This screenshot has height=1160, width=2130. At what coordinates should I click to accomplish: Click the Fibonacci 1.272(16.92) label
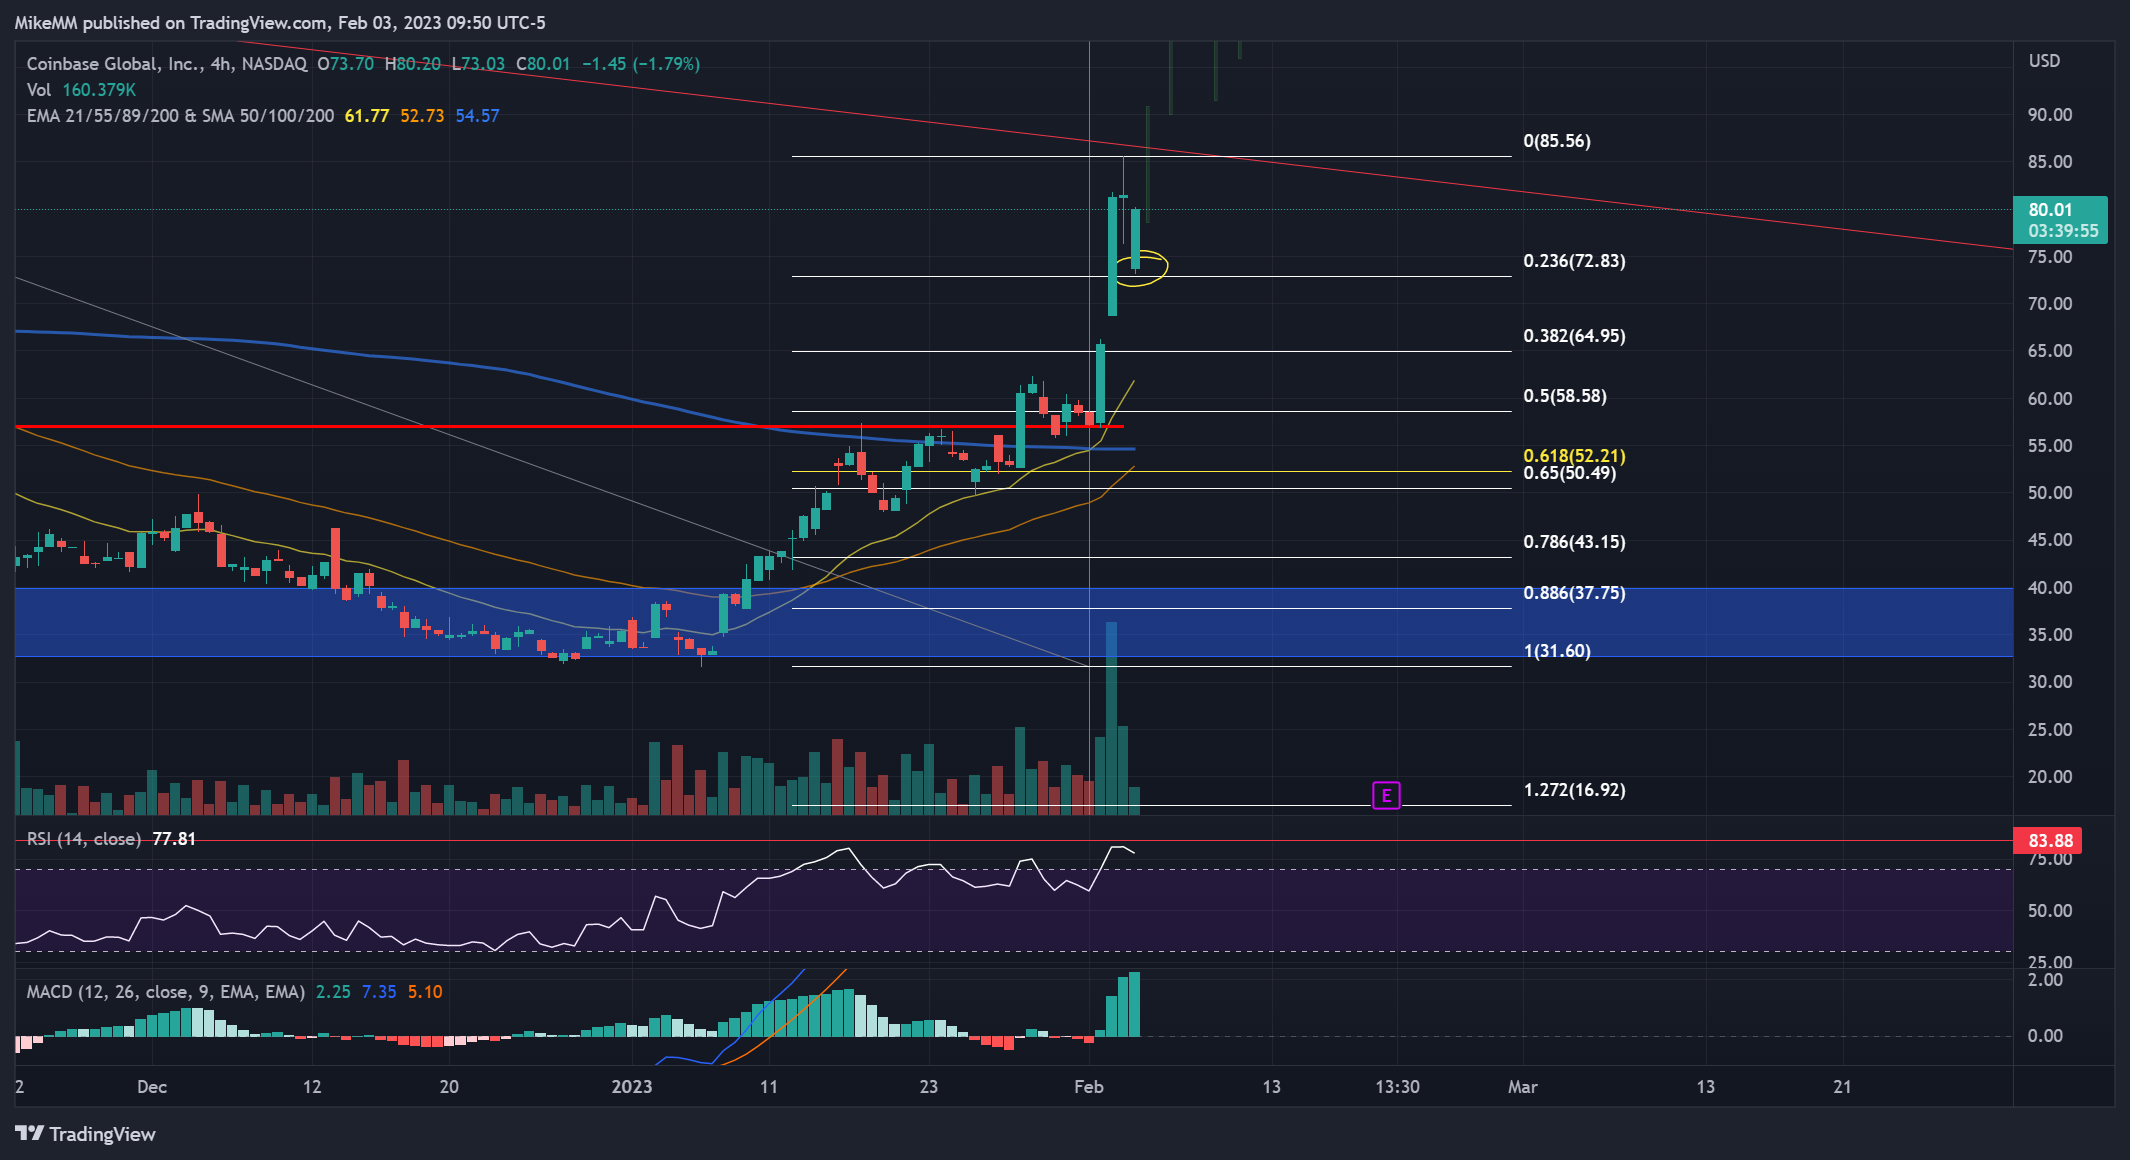[1574, 790]
